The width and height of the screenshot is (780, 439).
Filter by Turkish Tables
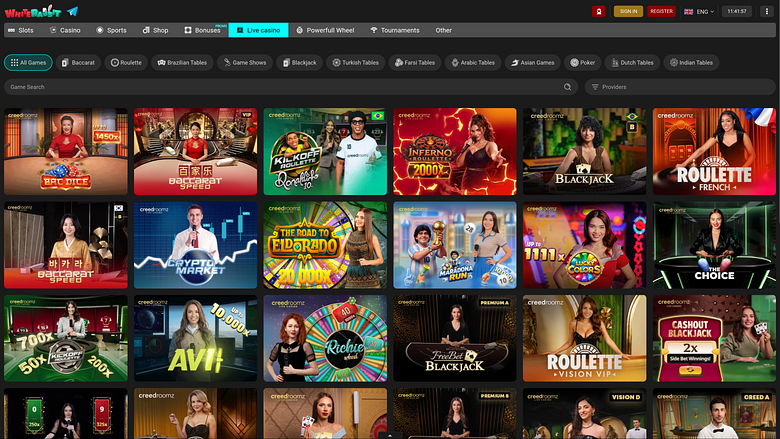pos(356,63)
